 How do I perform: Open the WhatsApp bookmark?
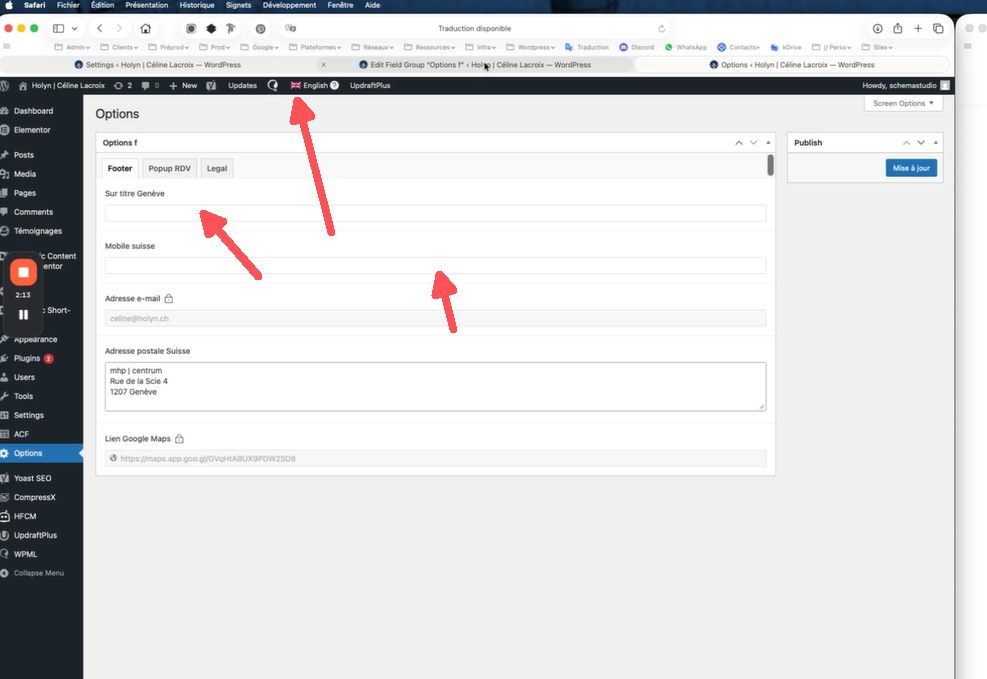(x=686, y=47)
